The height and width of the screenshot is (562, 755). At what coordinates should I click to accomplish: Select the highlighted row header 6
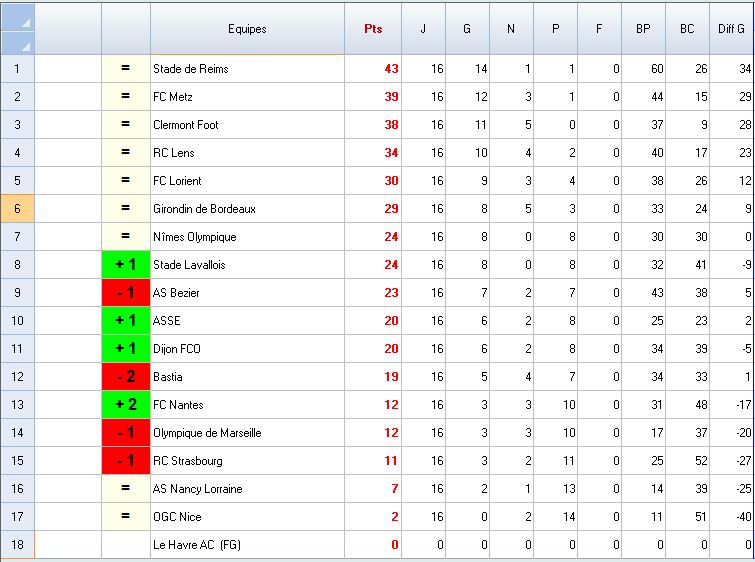tap(17, 209)
